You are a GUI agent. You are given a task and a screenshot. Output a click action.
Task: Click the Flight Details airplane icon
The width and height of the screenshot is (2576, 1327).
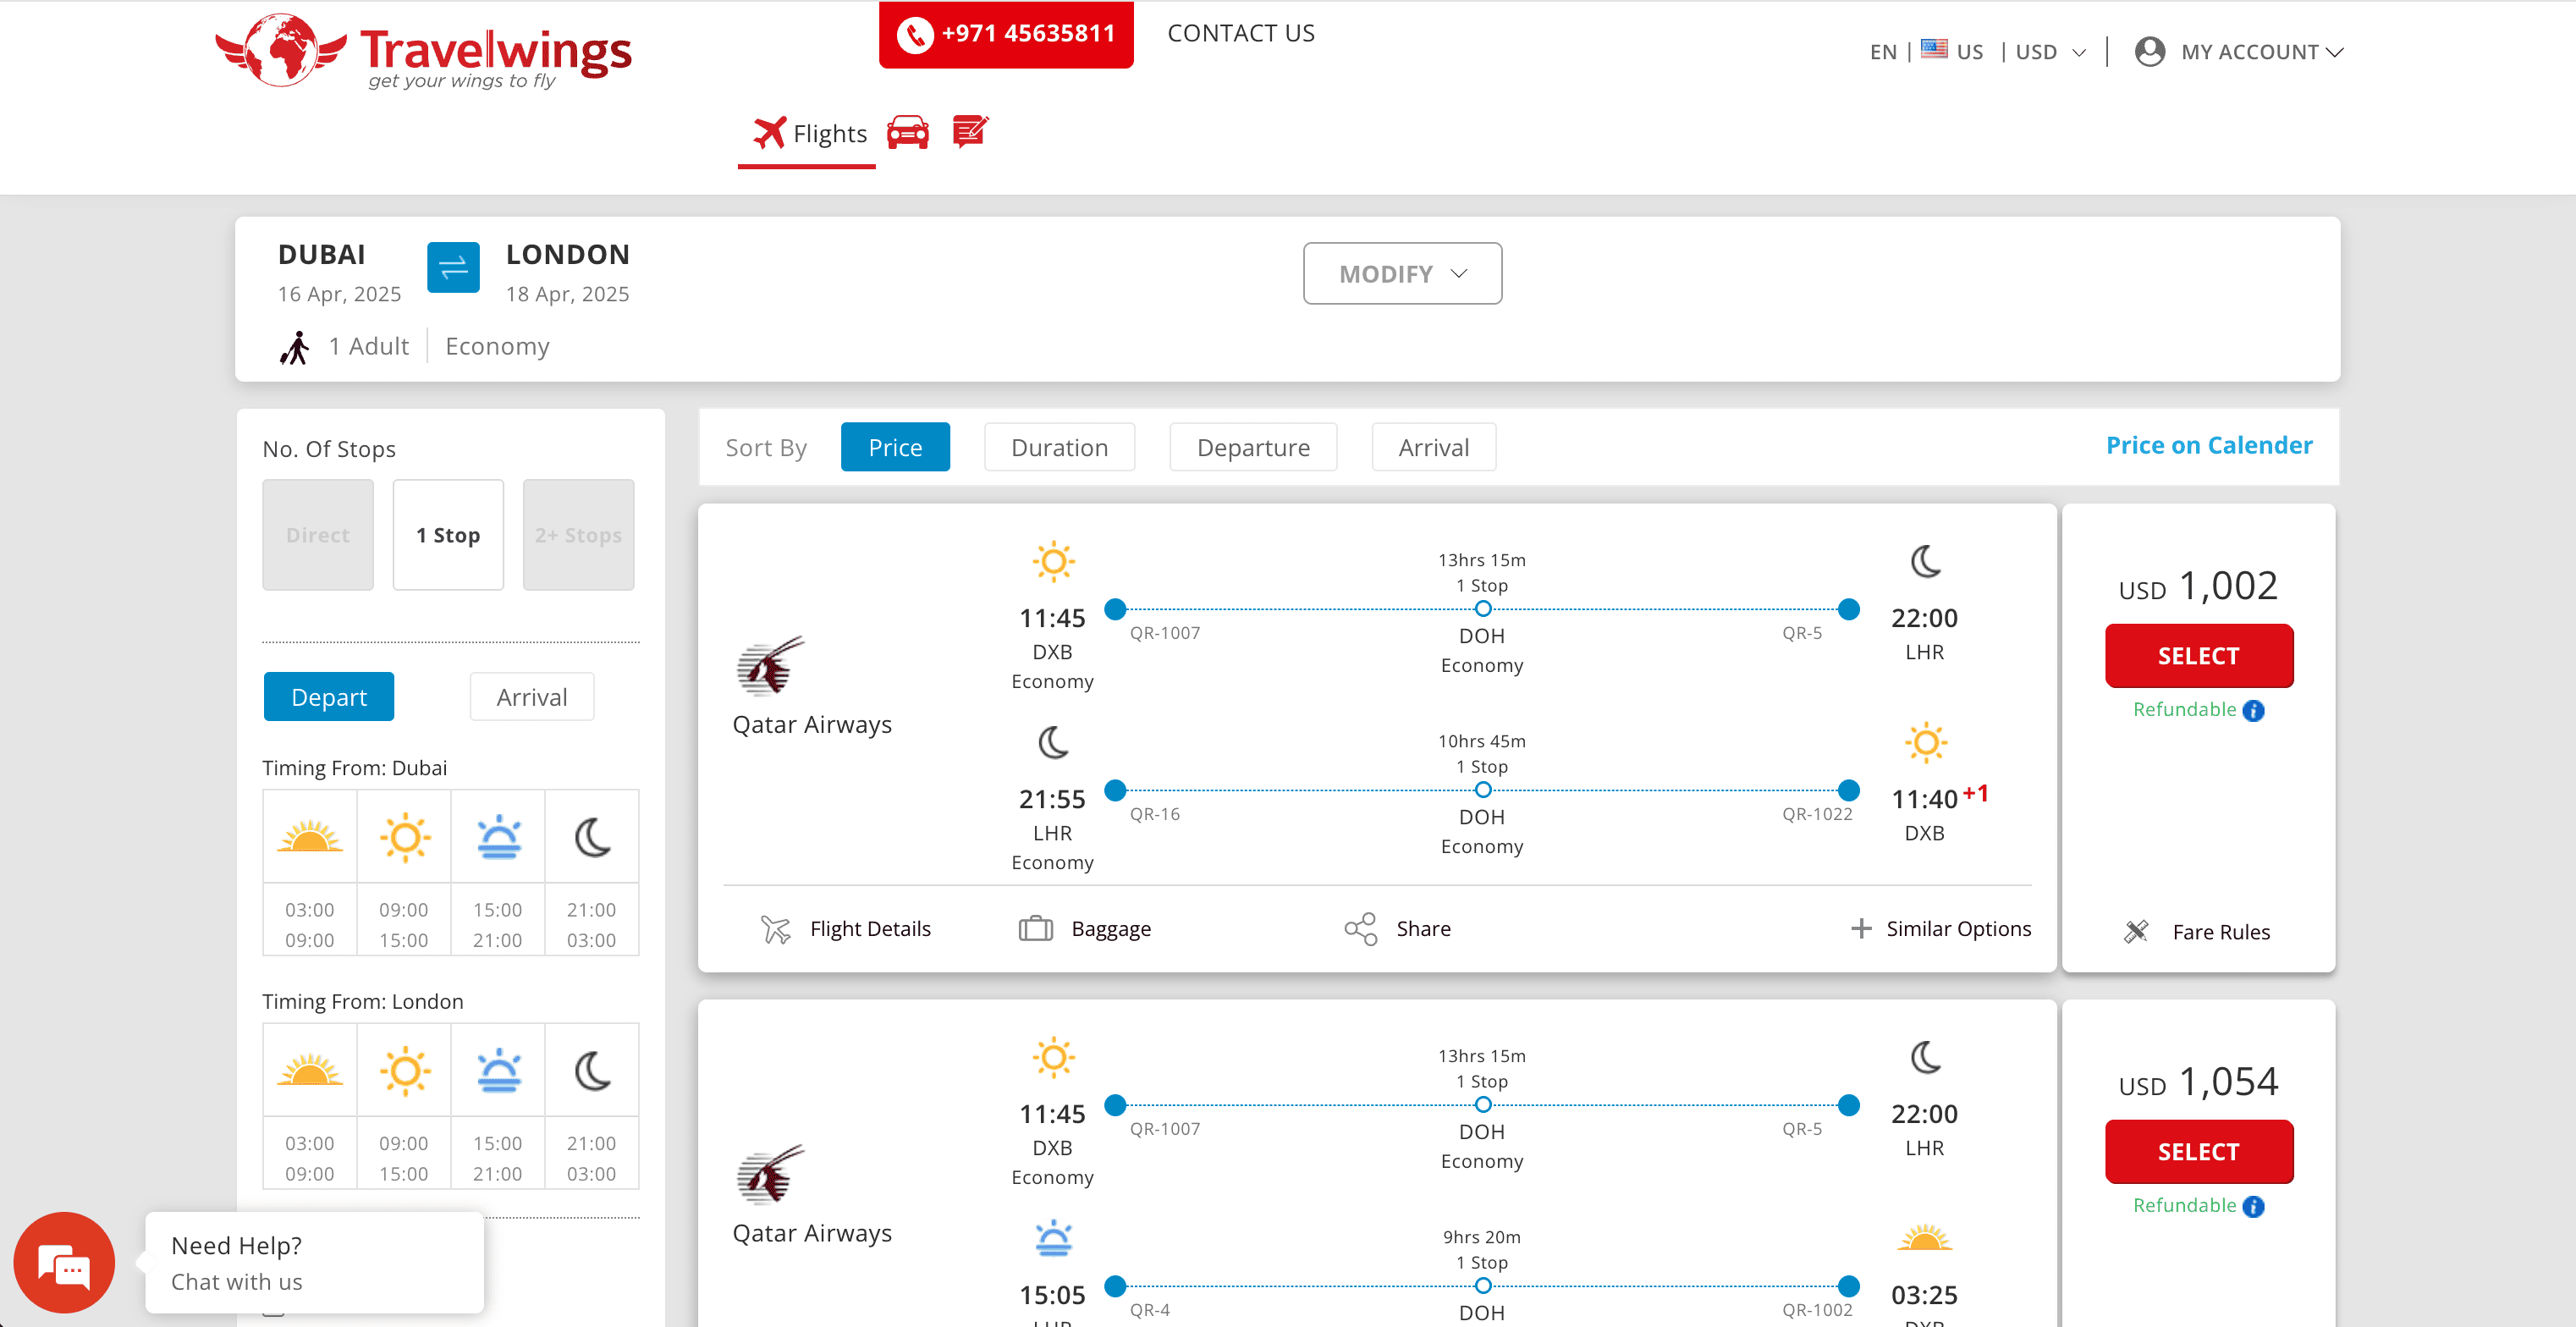tap(775, 929)
